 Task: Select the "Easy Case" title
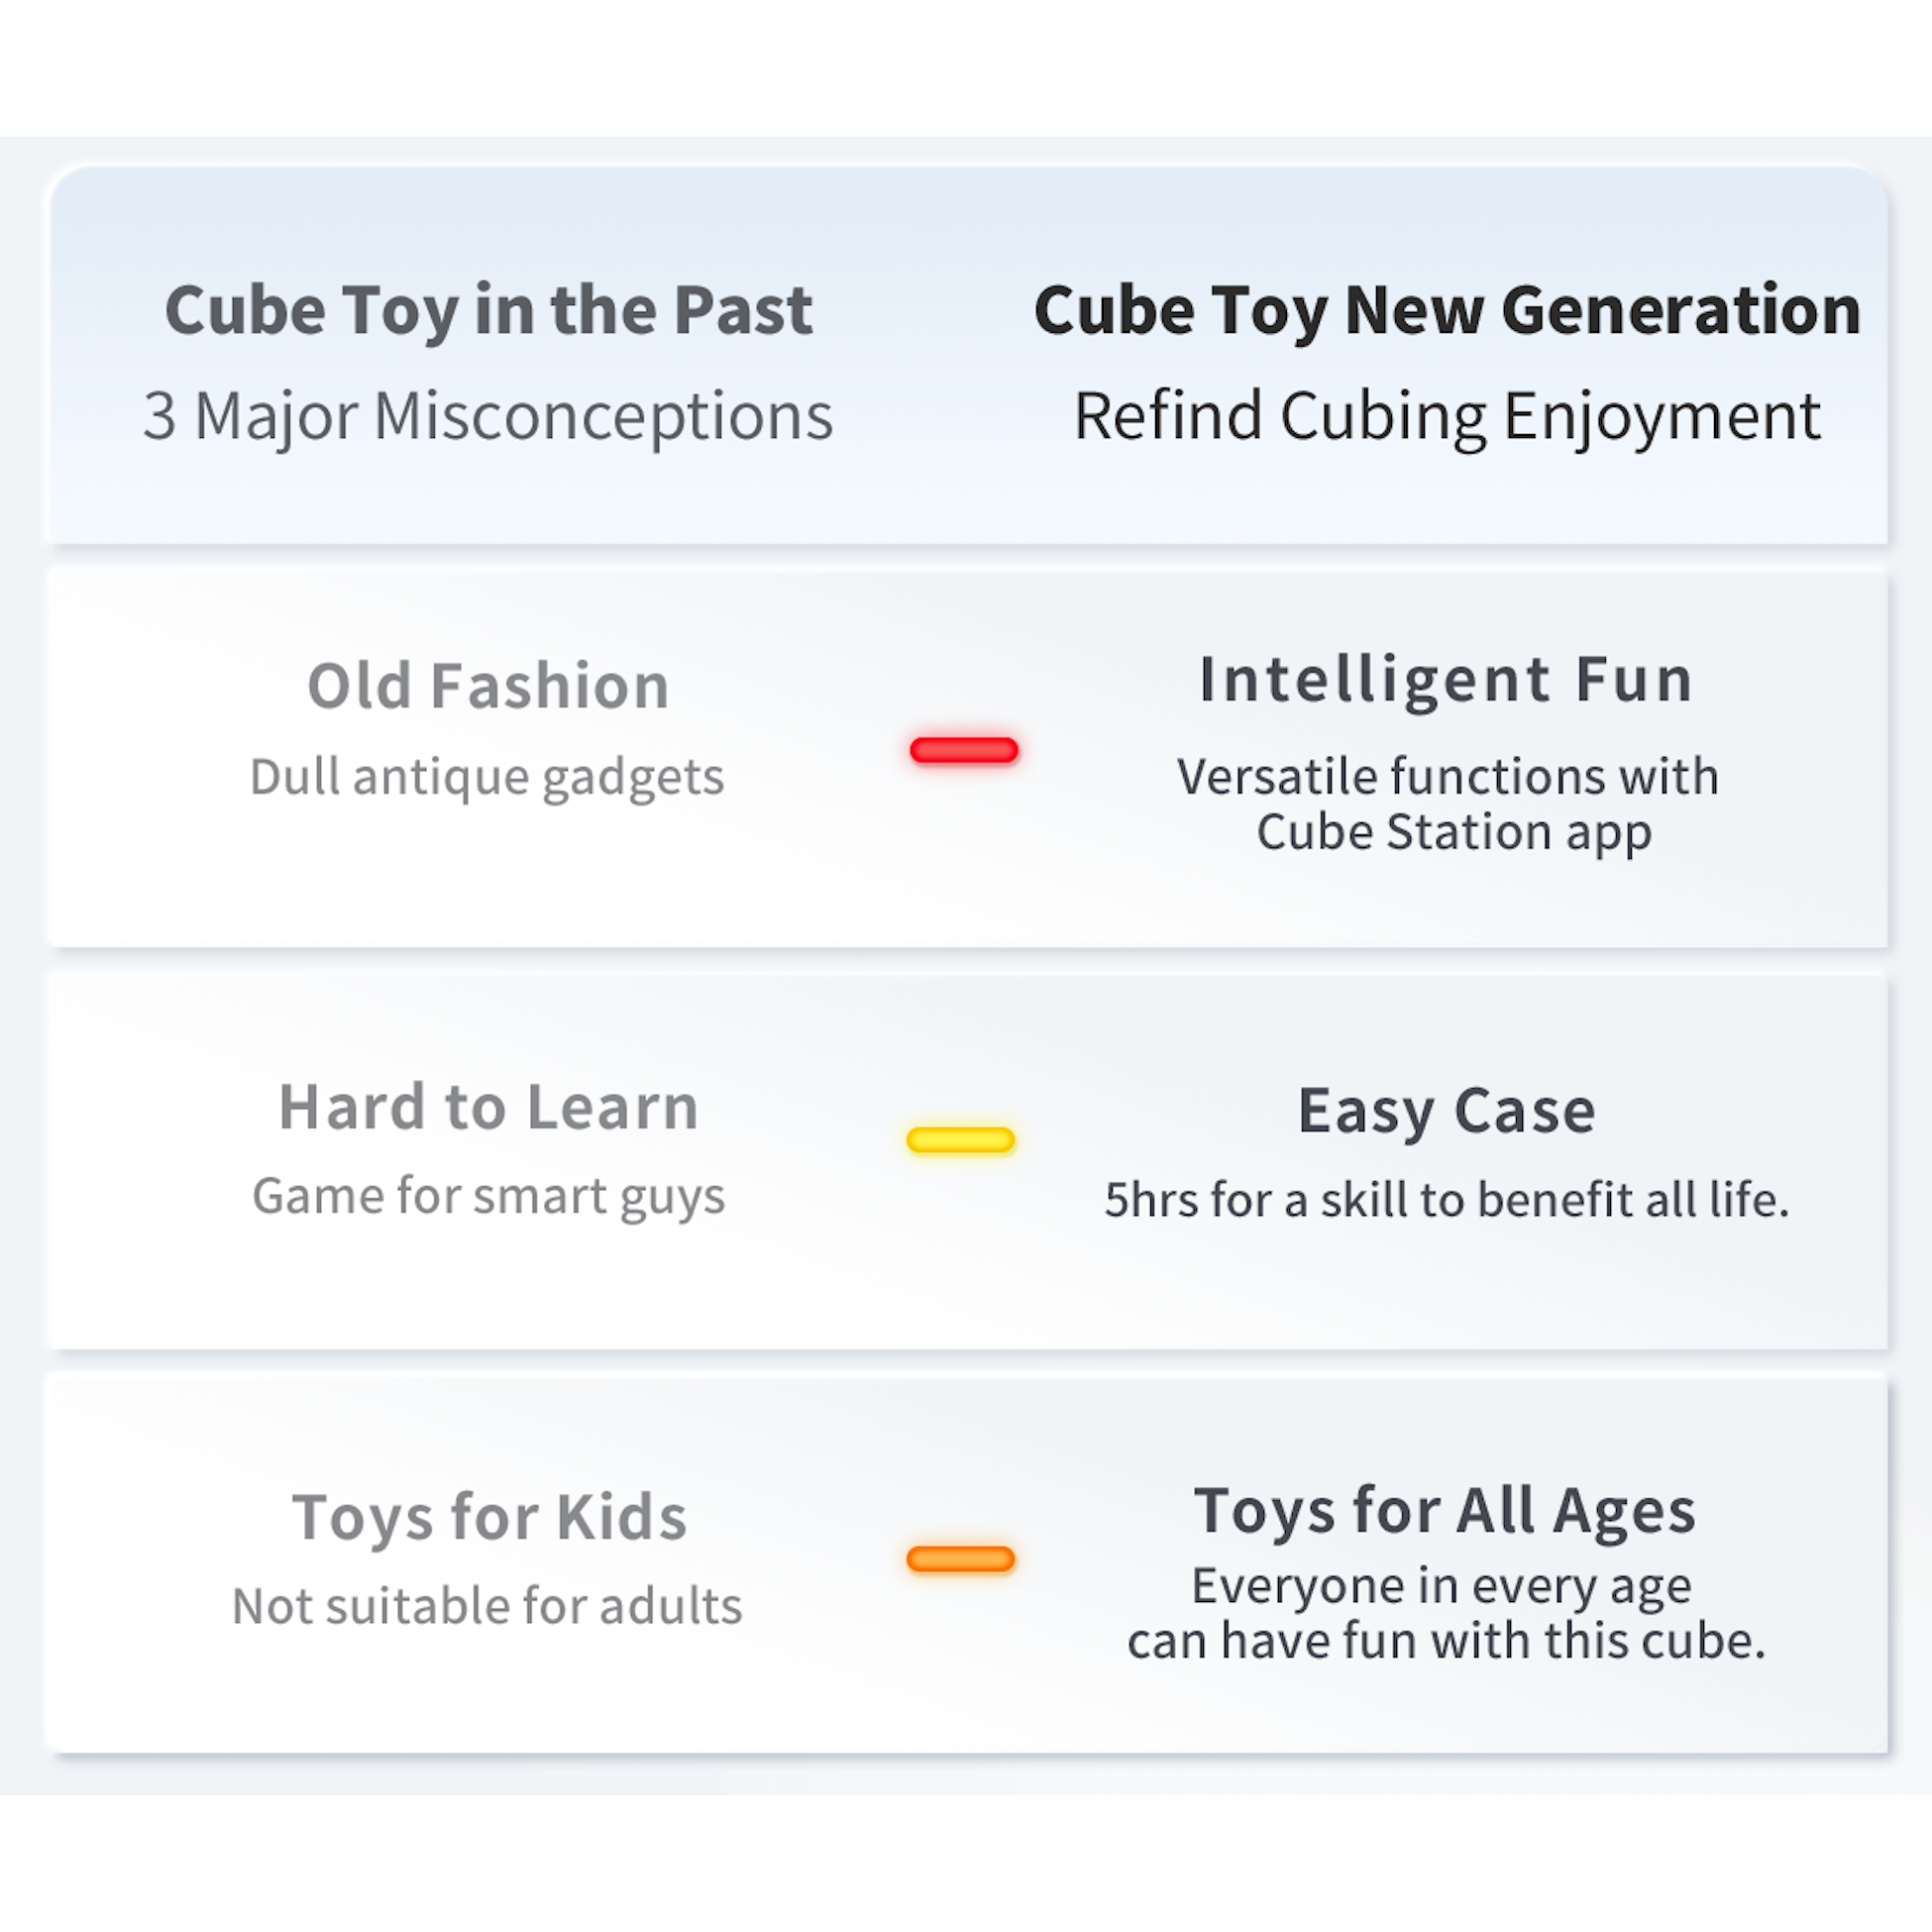[1446, 1111]
